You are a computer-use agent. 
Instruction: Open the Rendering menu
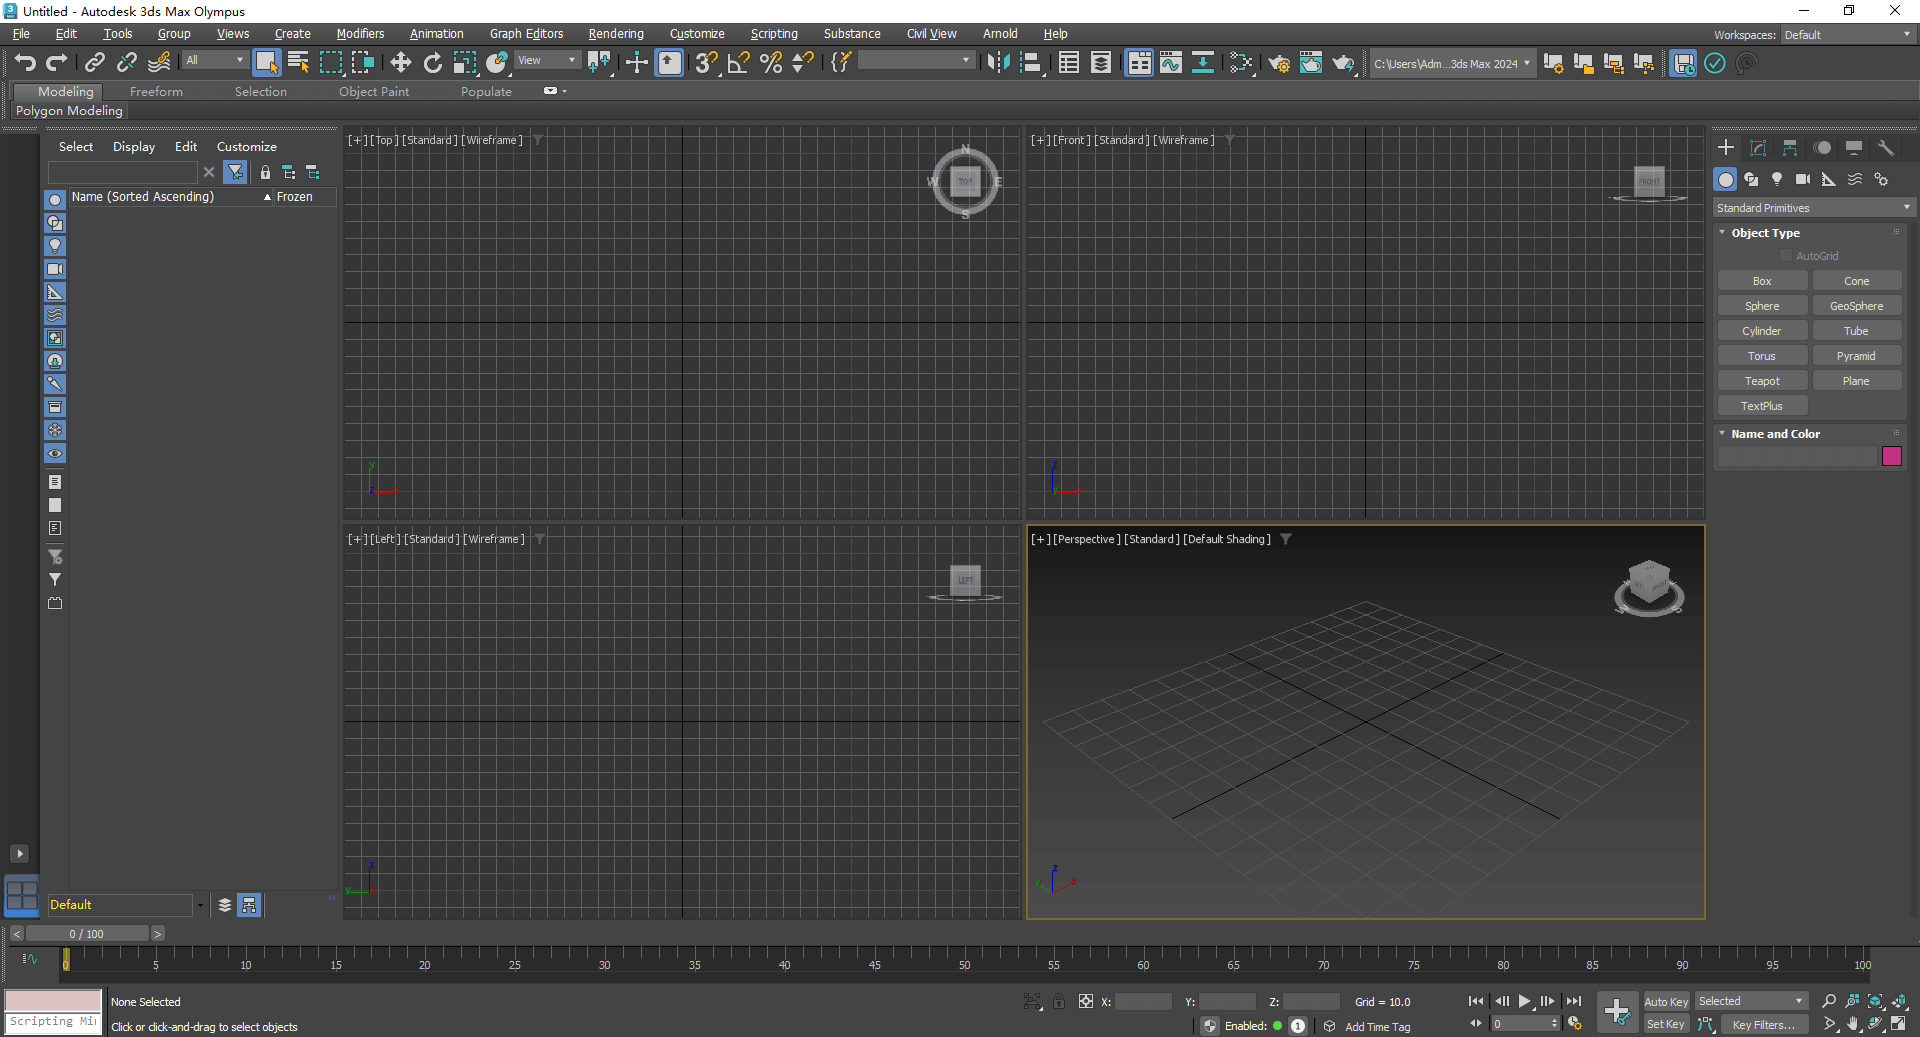[x=615, y=33]
